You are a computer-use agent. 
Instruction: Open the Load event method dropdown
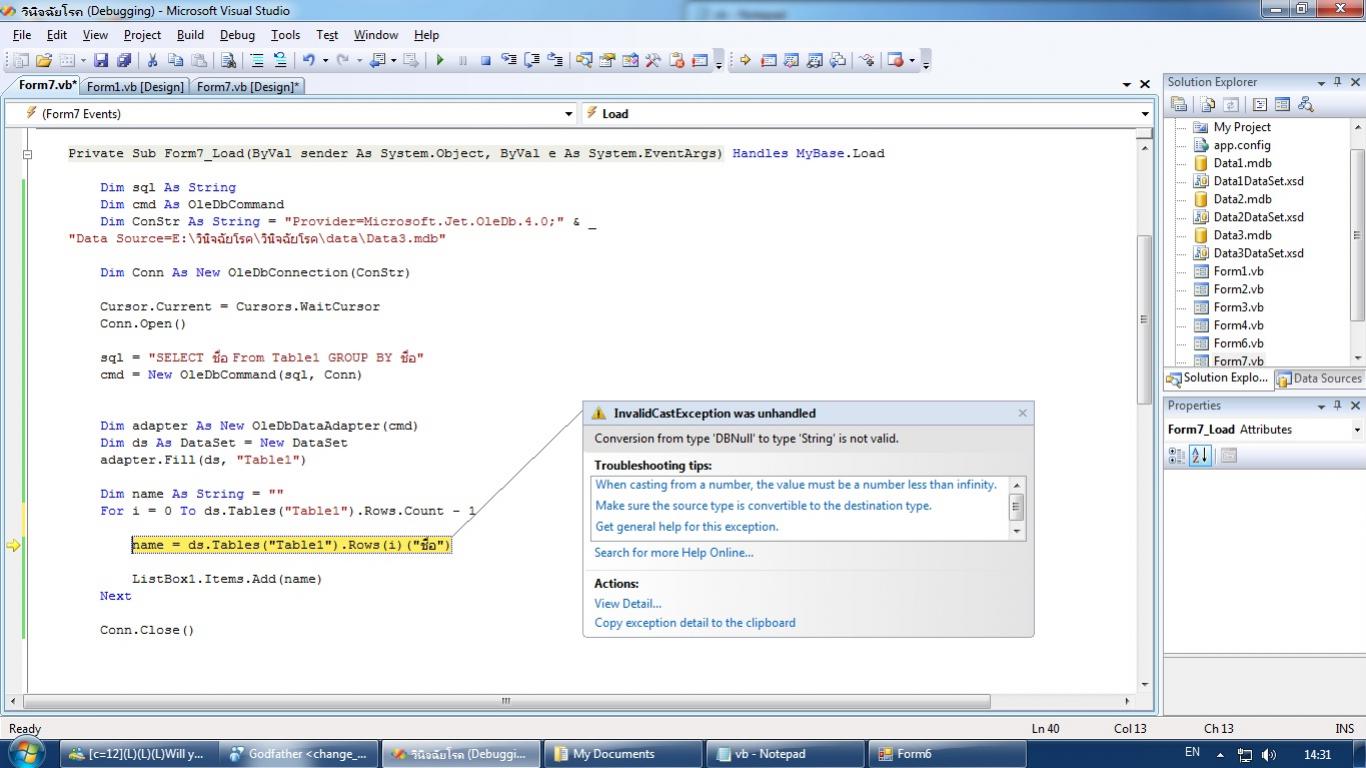[x=1144, y=113]
